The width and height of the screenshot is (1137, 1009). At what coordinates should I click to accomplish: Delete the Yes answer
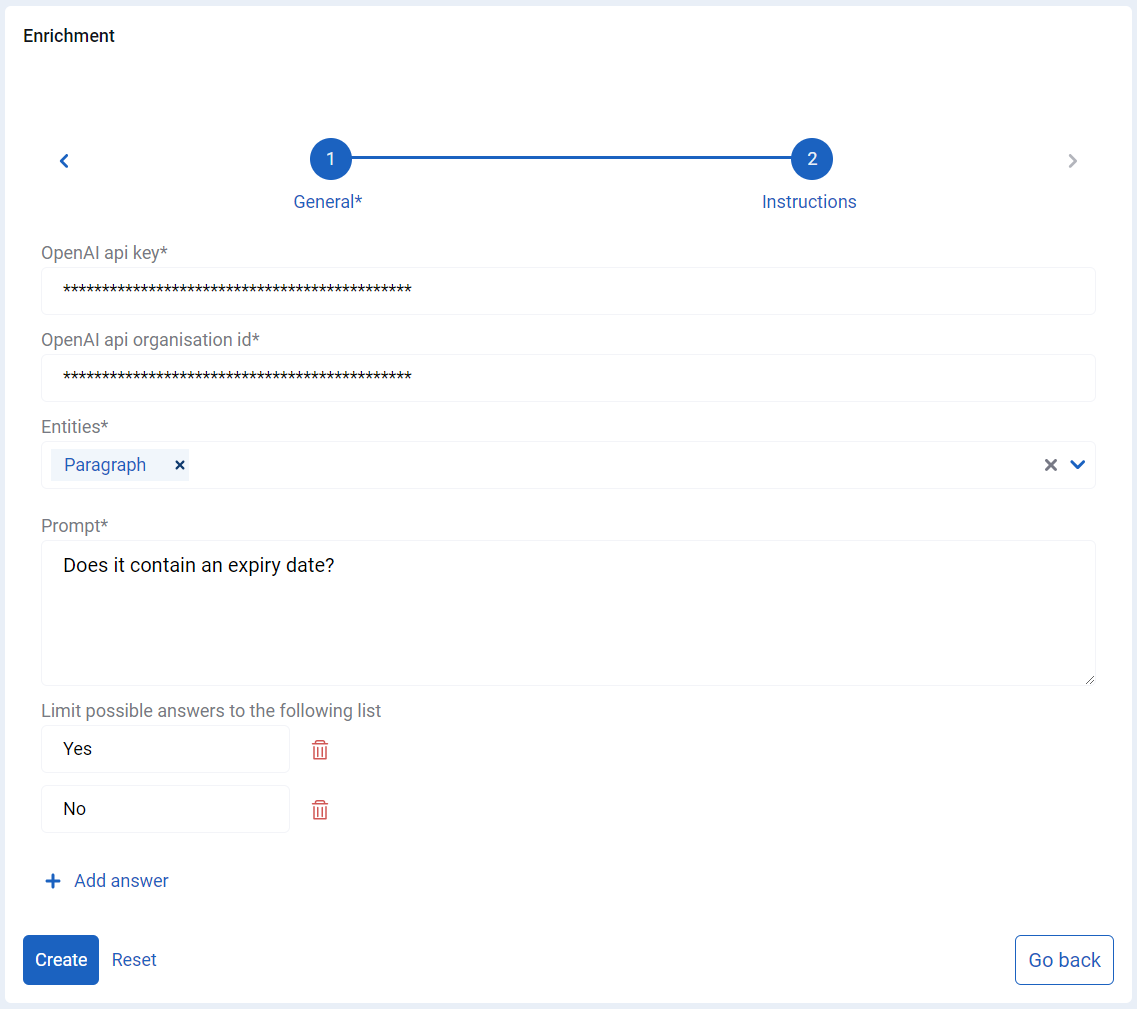coord(320,750)
